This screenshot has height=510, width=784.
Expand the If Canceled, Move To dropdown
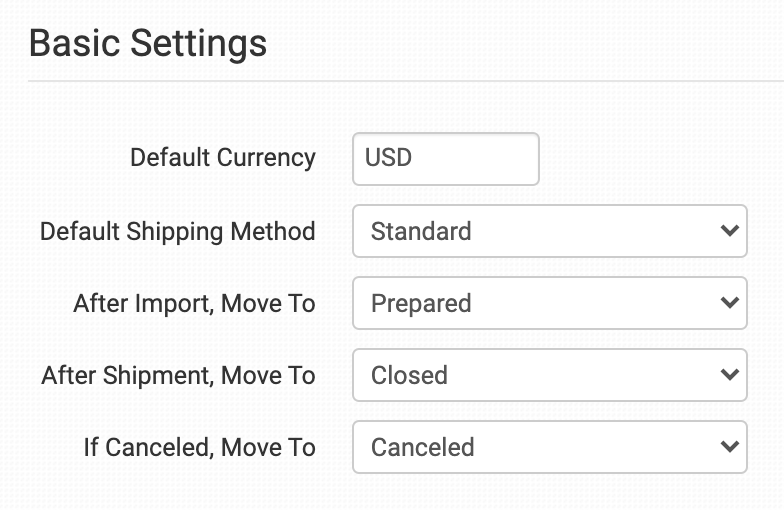549,447
